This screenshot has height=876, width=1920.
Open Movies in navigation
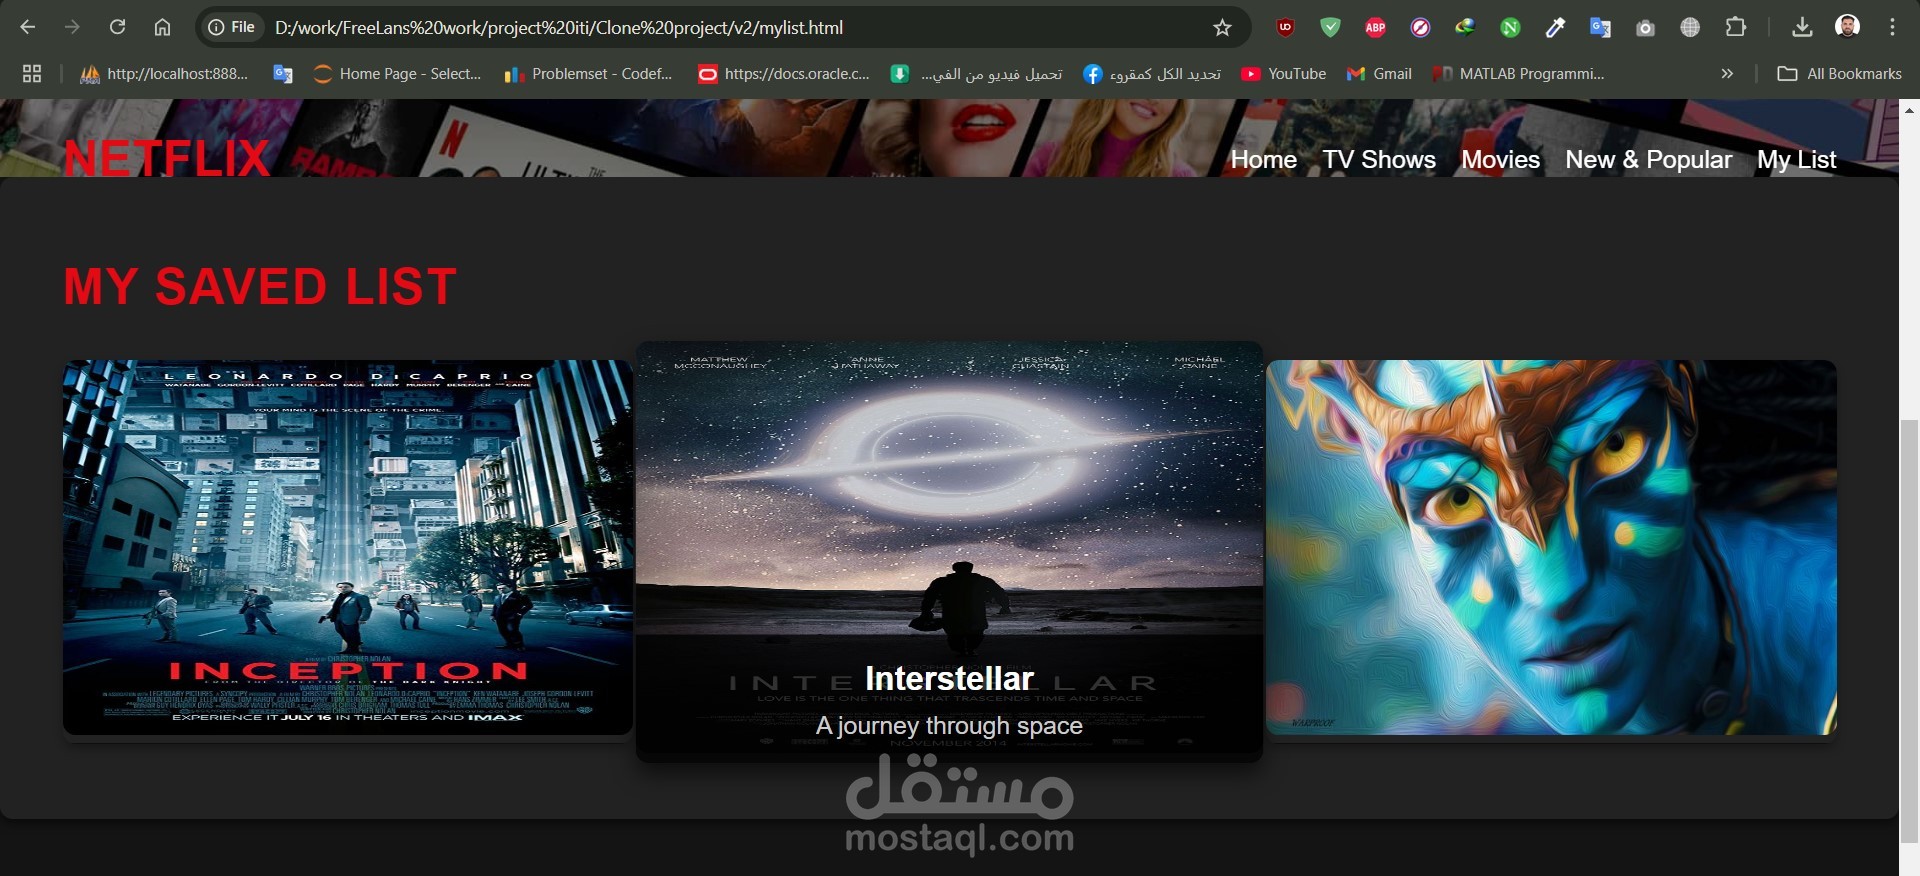[x=1500, y=159]
